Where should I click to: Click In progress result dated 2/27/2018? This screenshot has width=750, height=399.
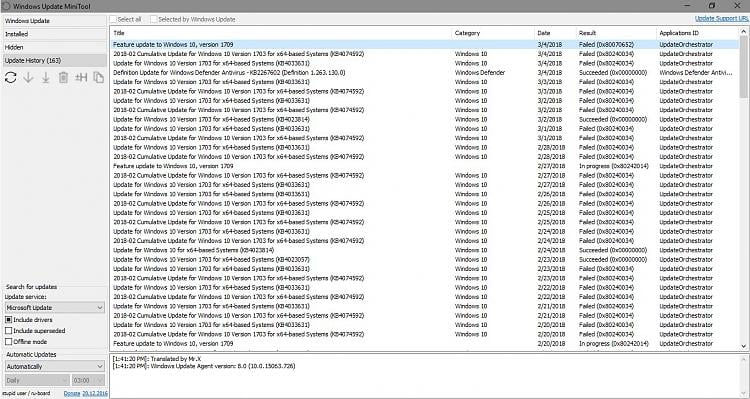click(614, 166)
